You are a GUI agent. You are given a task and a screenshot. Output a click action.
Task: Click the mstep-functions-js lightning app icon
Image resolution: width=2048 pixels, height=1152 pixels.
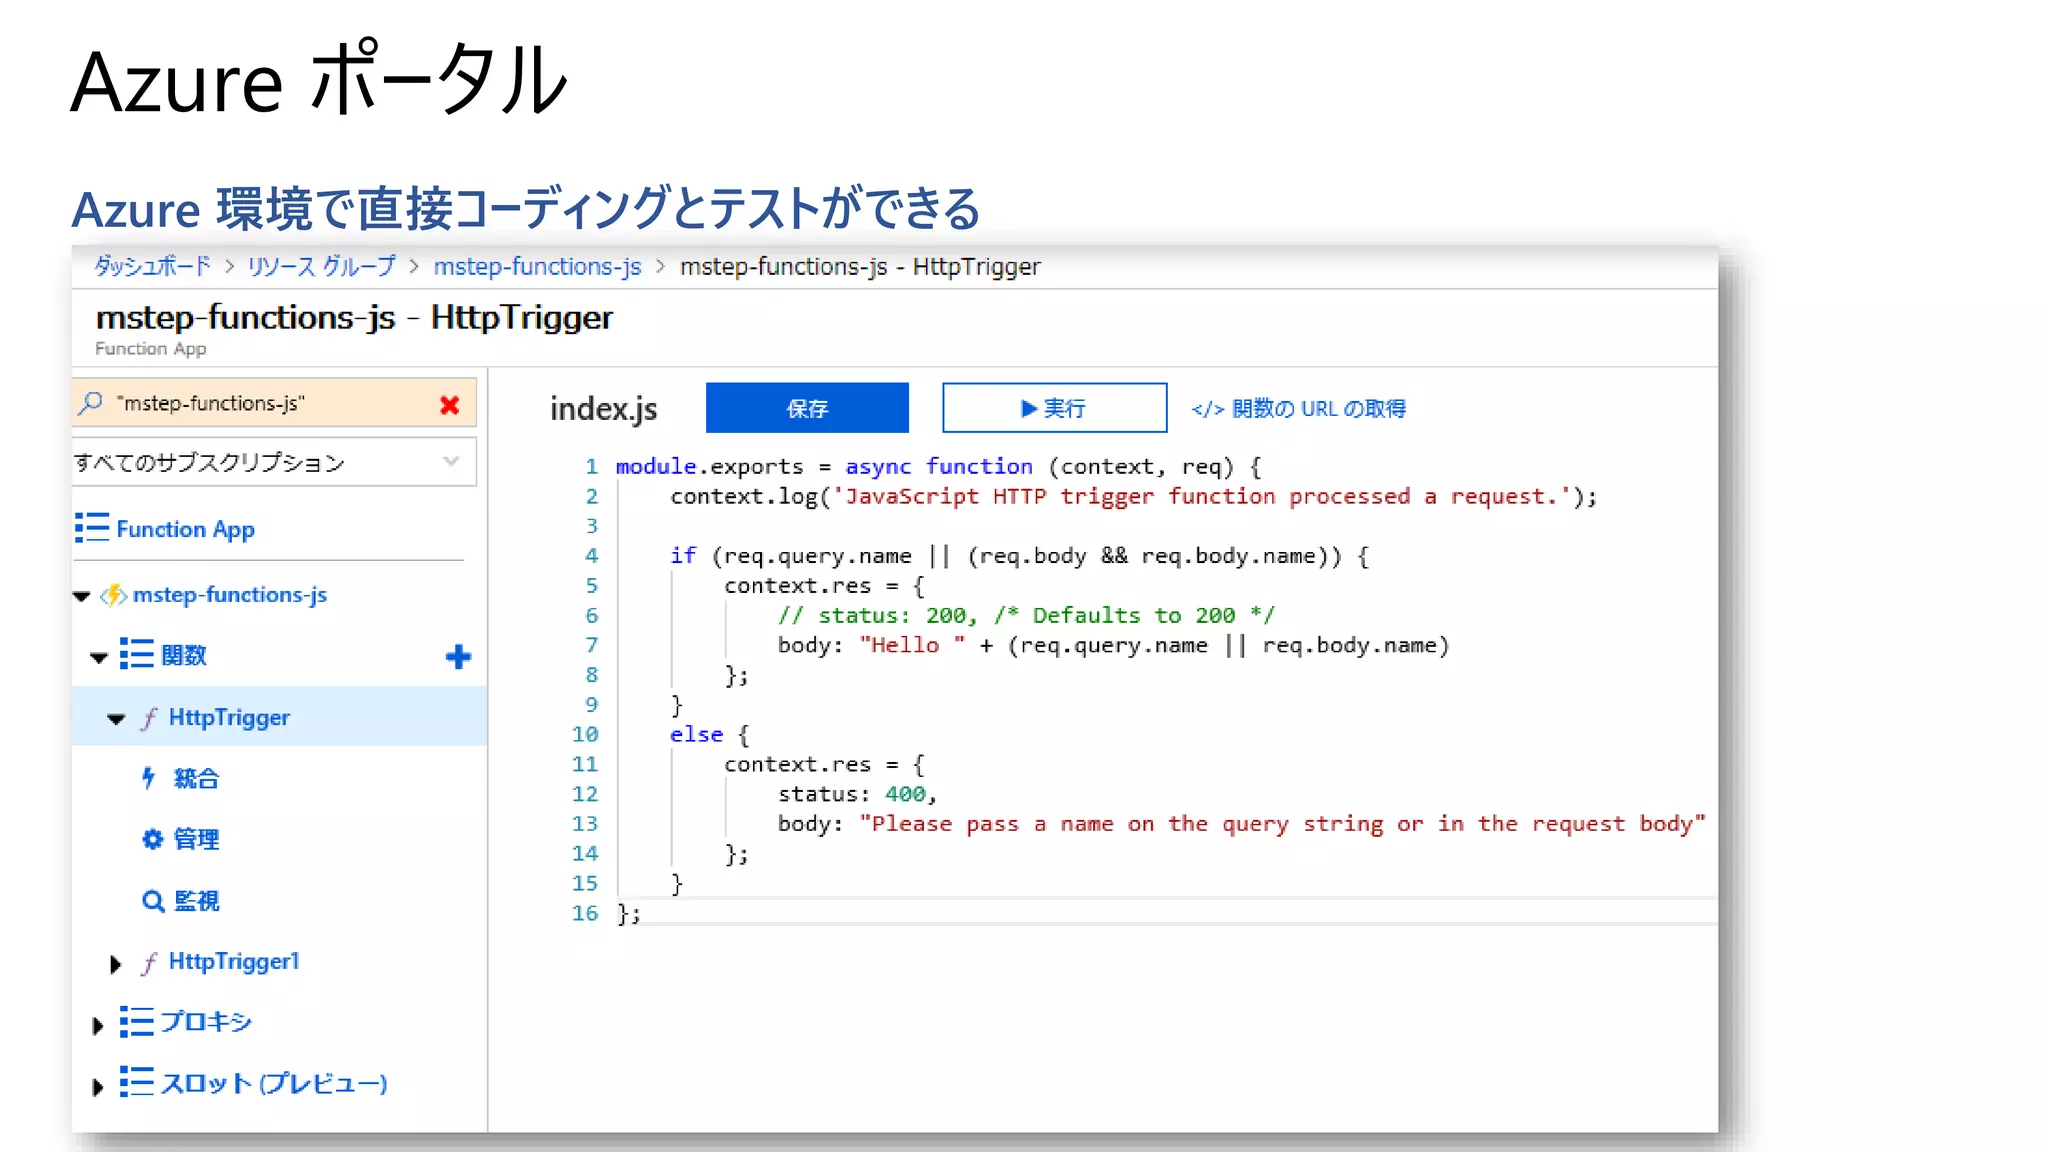point(114,595)
